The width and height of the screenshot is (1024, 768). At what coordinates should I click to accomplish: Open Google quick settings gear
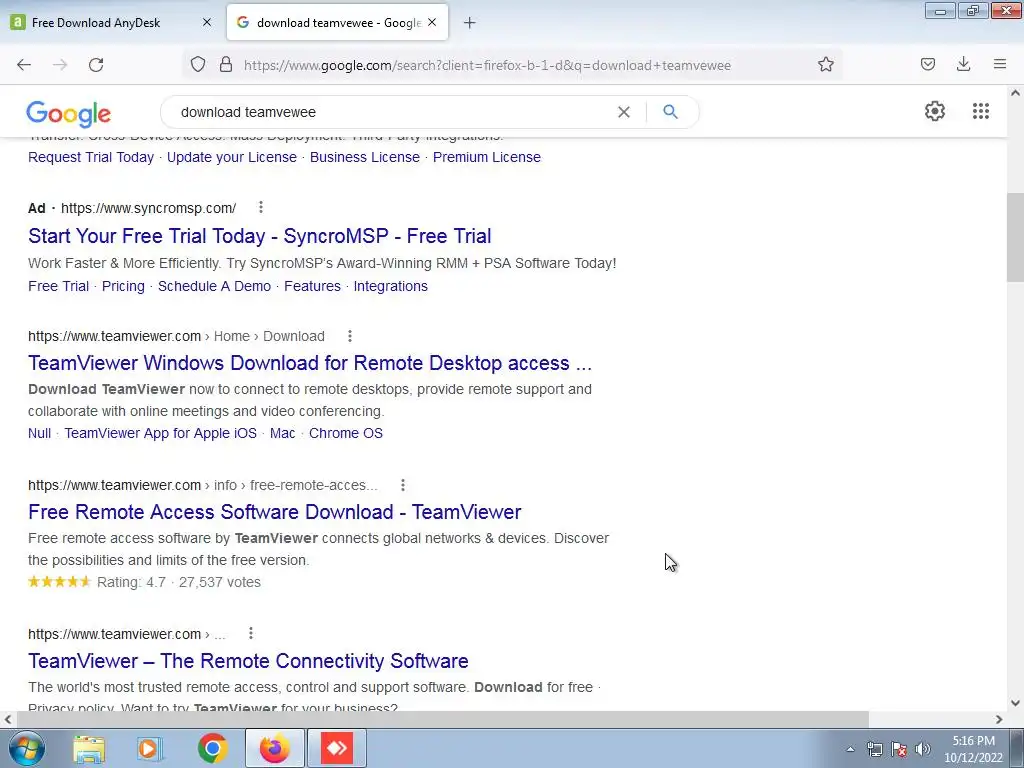coord(935,111)
